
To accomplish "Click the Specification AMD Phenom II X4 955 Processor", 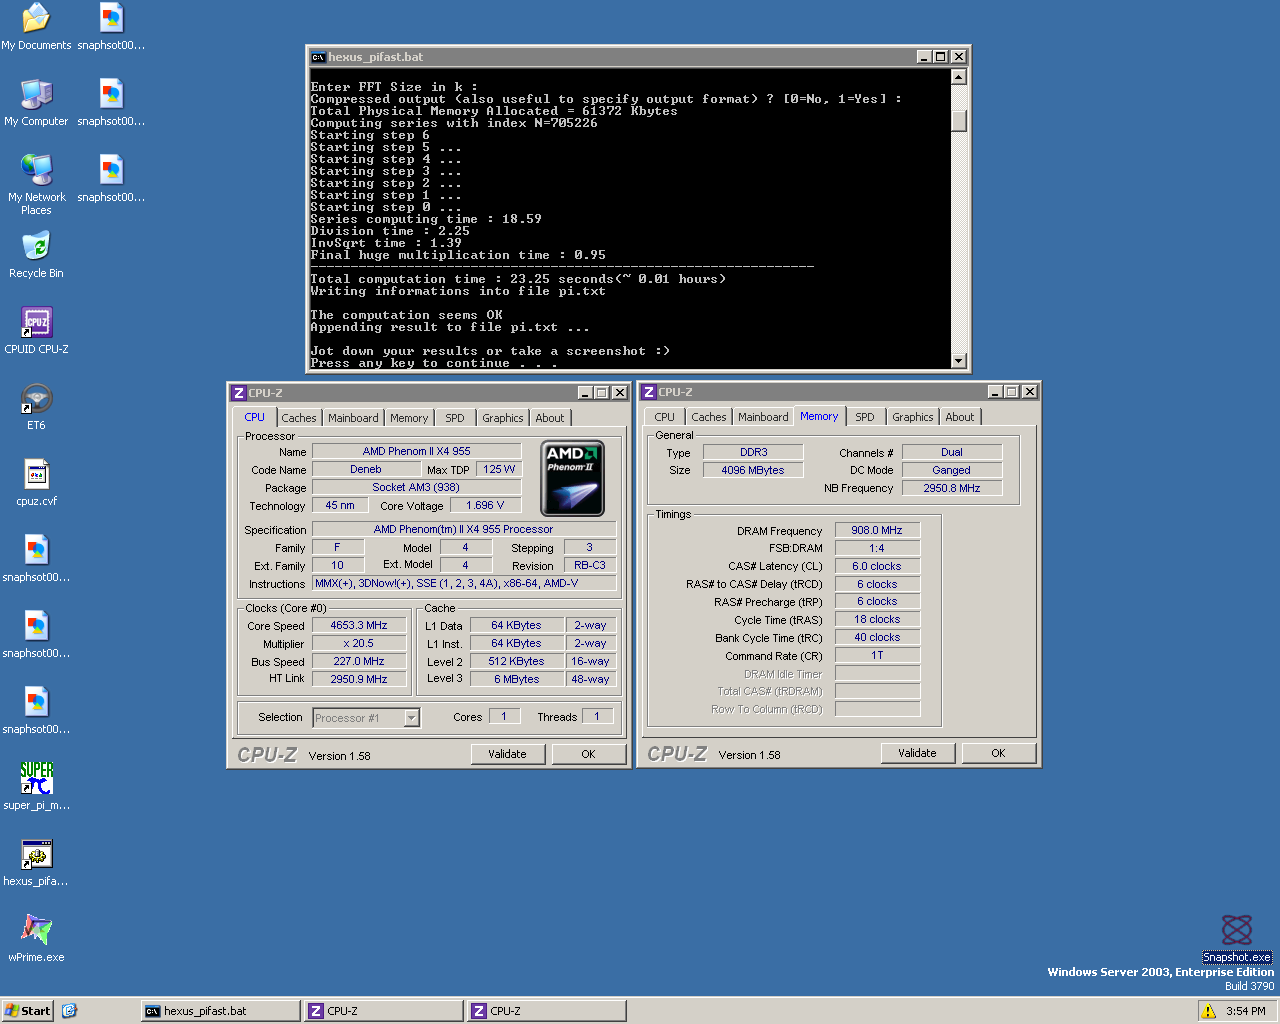I will (464, 529).
